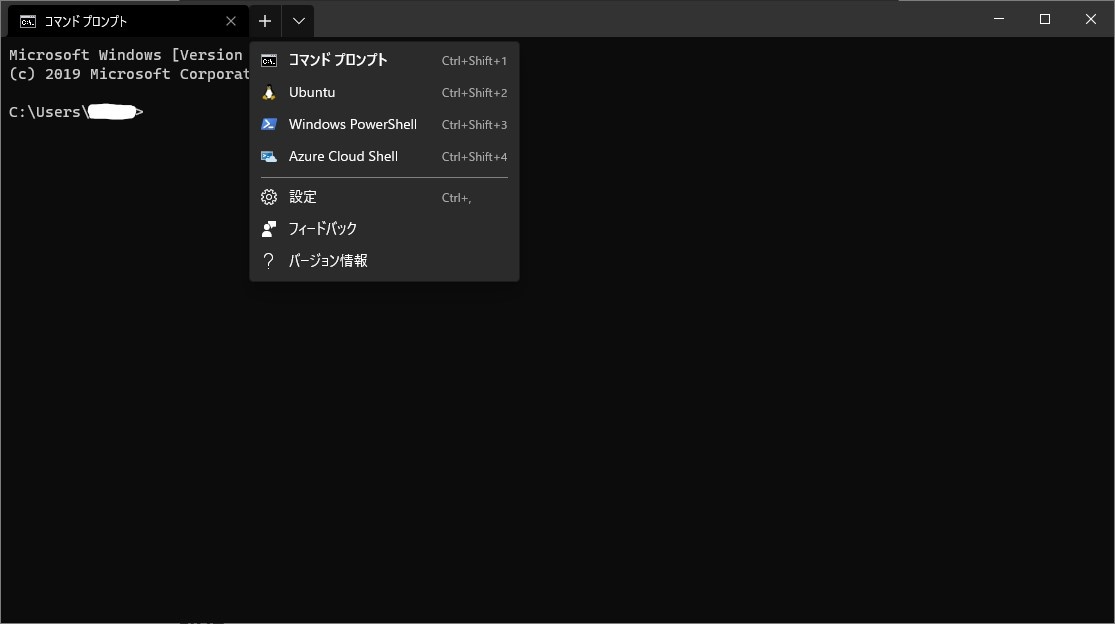This screenshot has height=624, width=1115.
Task: Close the コマンド プロンプト tab
Action: 230,21
